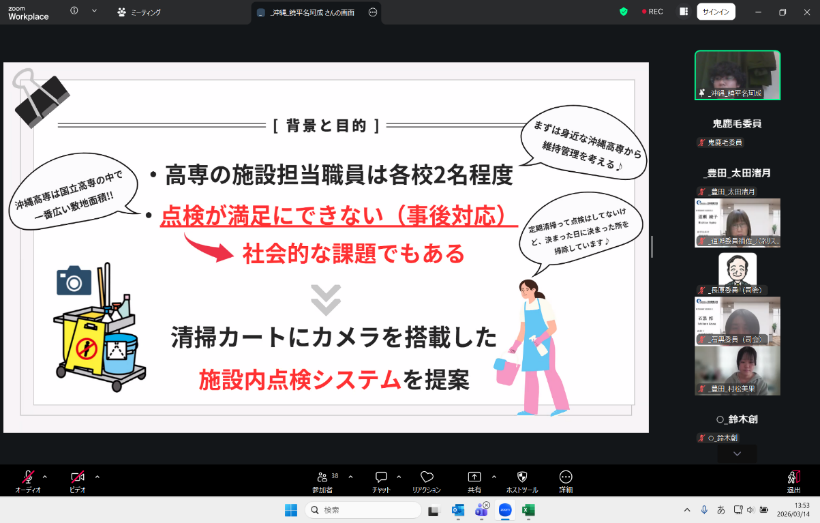Click the REC recording indicator

pyautogui.click(x=651, y=11)
